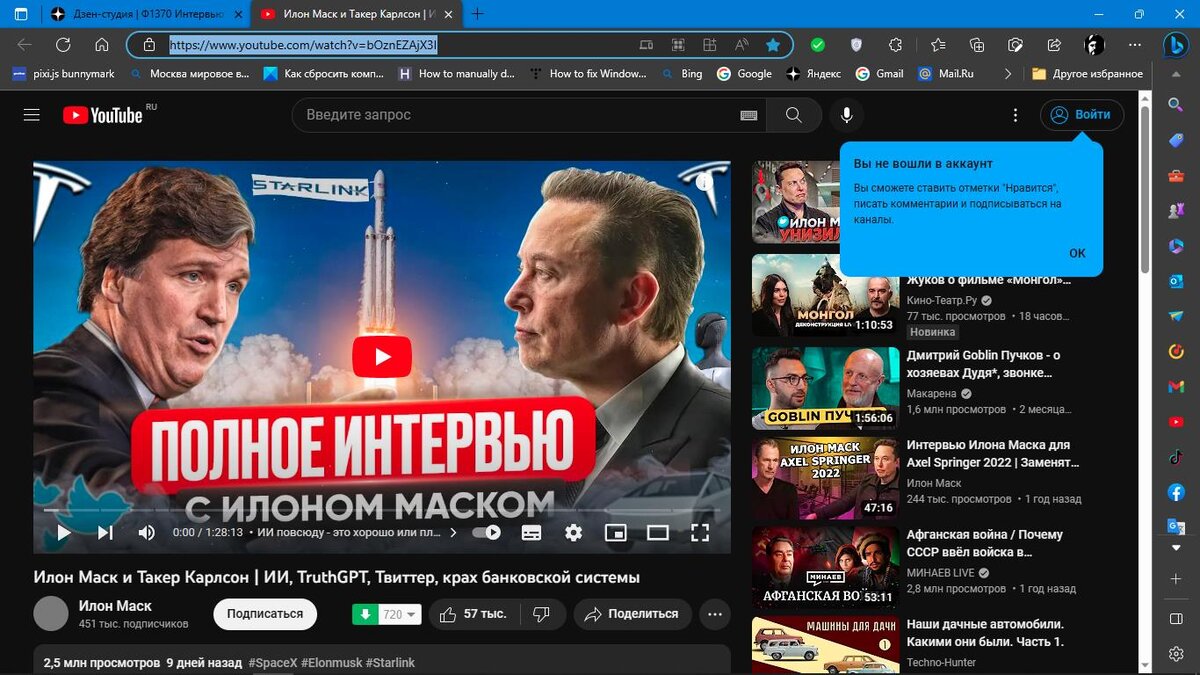Open the pixi.js bunnymark bookmark

(x=63, y=74)
